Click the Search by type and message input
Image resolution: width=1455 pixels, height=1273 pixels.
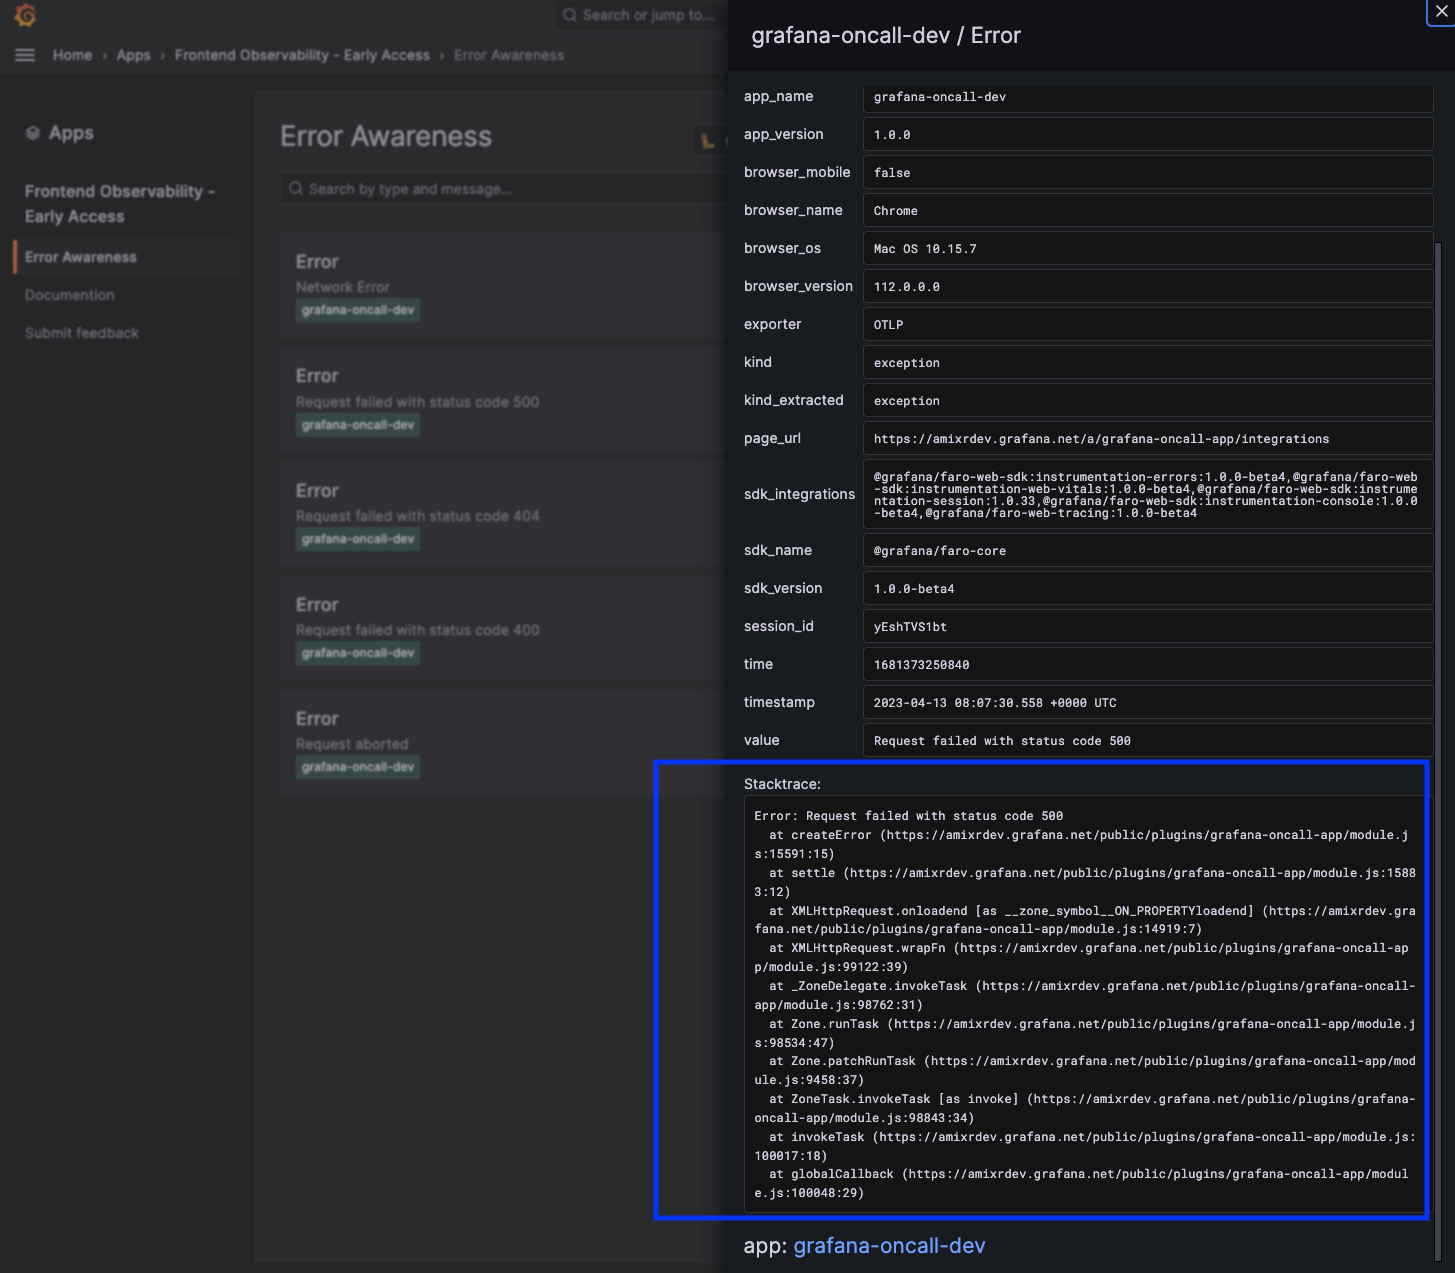(x=450, y=188)
